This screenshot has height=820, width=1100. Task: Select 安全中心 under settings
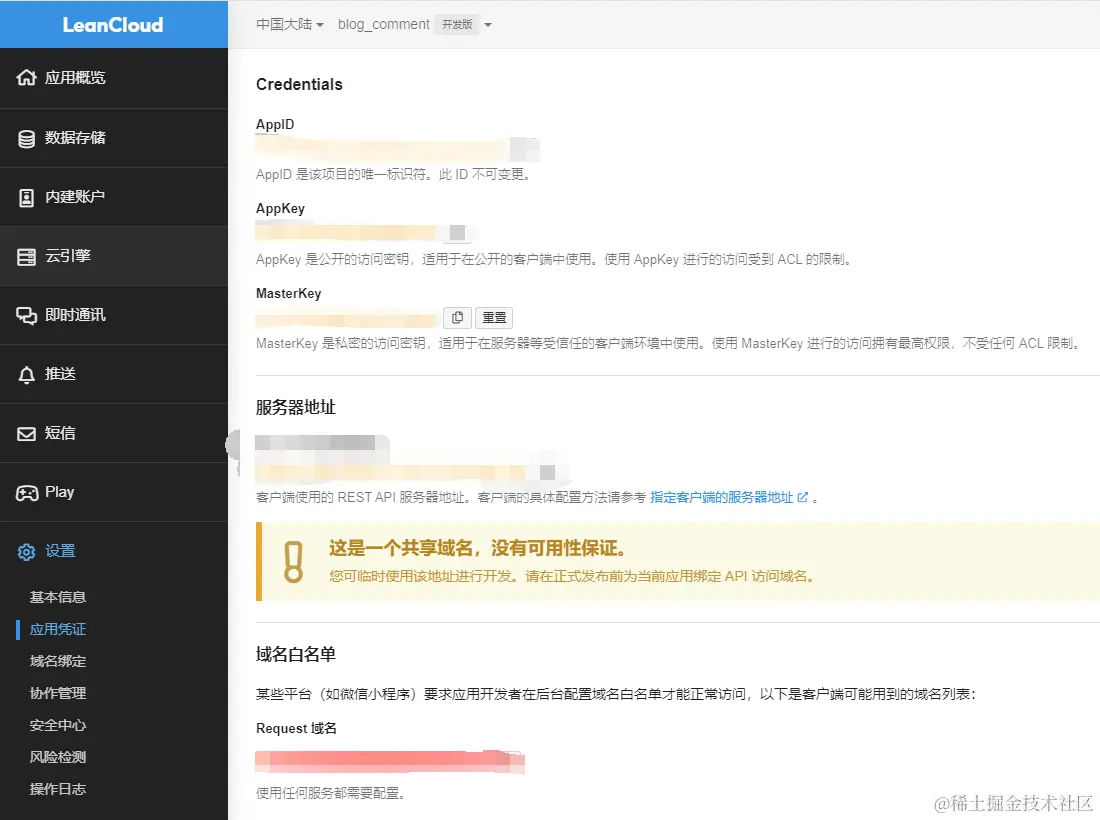(x=58, y=725)
